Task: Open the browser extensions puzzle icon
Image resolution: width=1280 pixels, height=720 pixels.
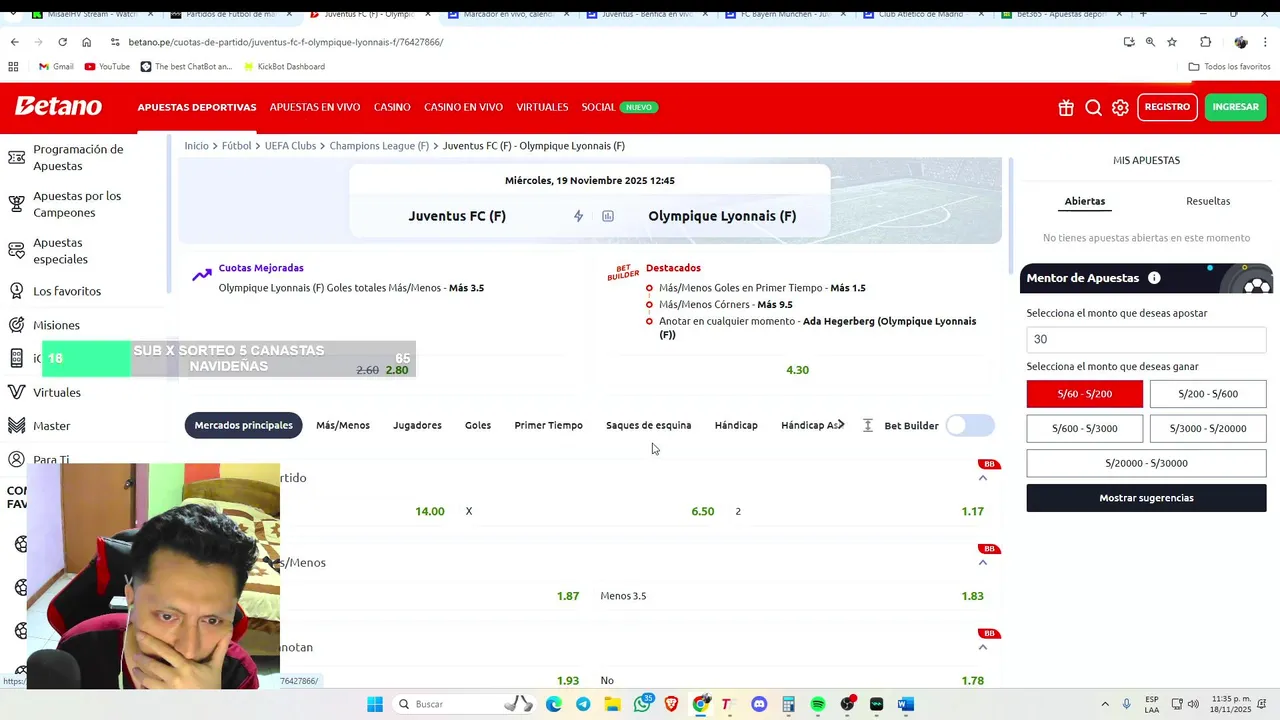Action: click(x=1205, y=42)
